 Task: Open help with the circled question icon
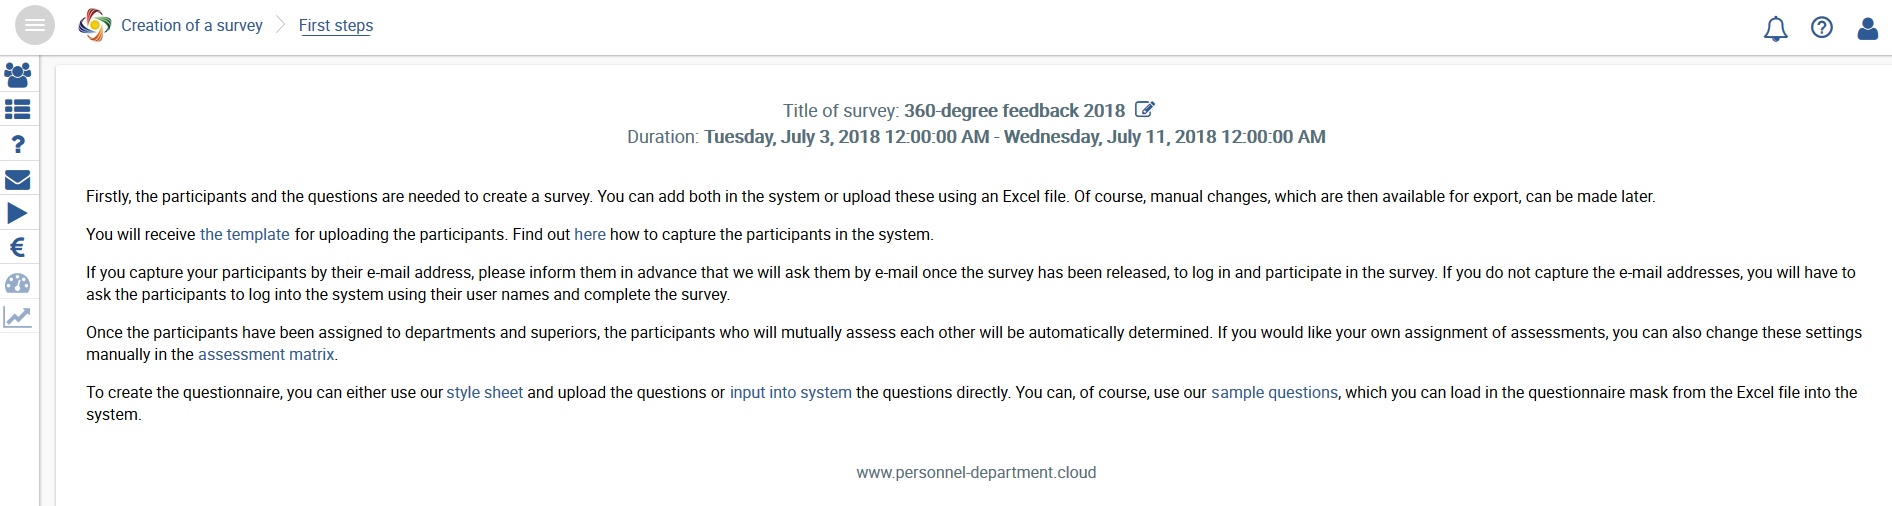pyautogui.click(x=1822, y=28)
